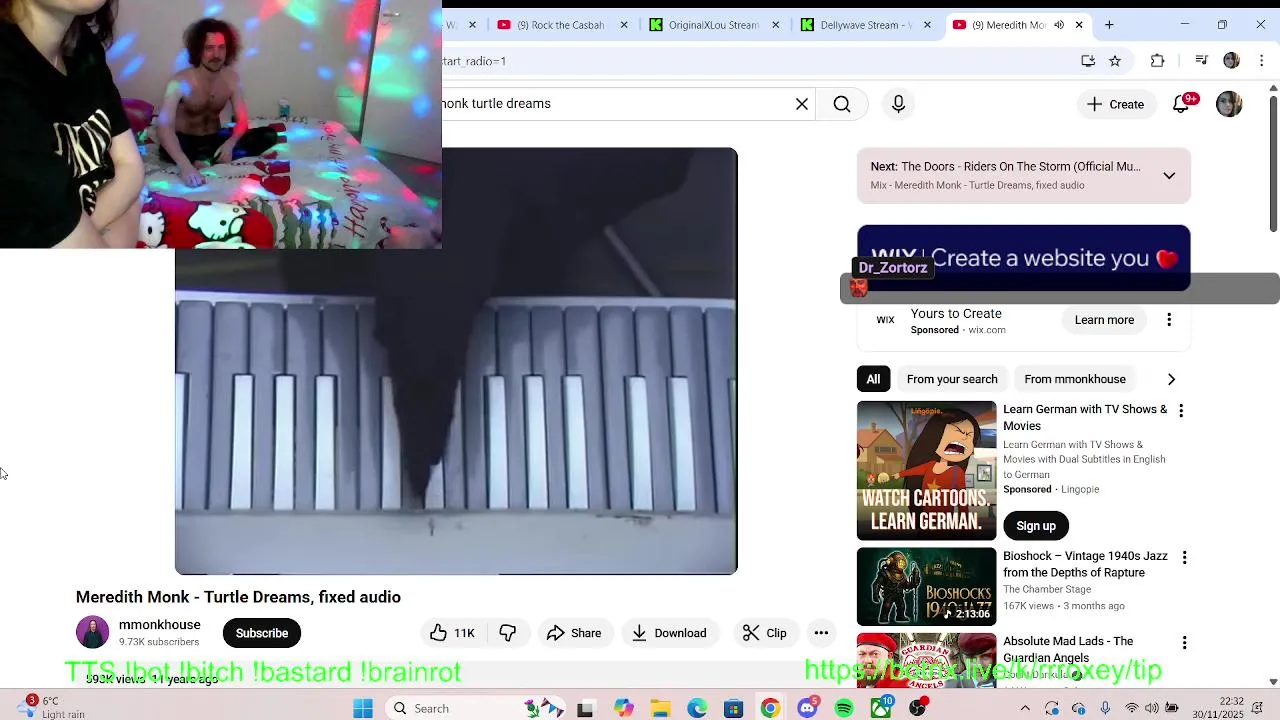Screen dimensions: 1280x720
Task: Open a new Chrome tab
Action: (1109, 25)
